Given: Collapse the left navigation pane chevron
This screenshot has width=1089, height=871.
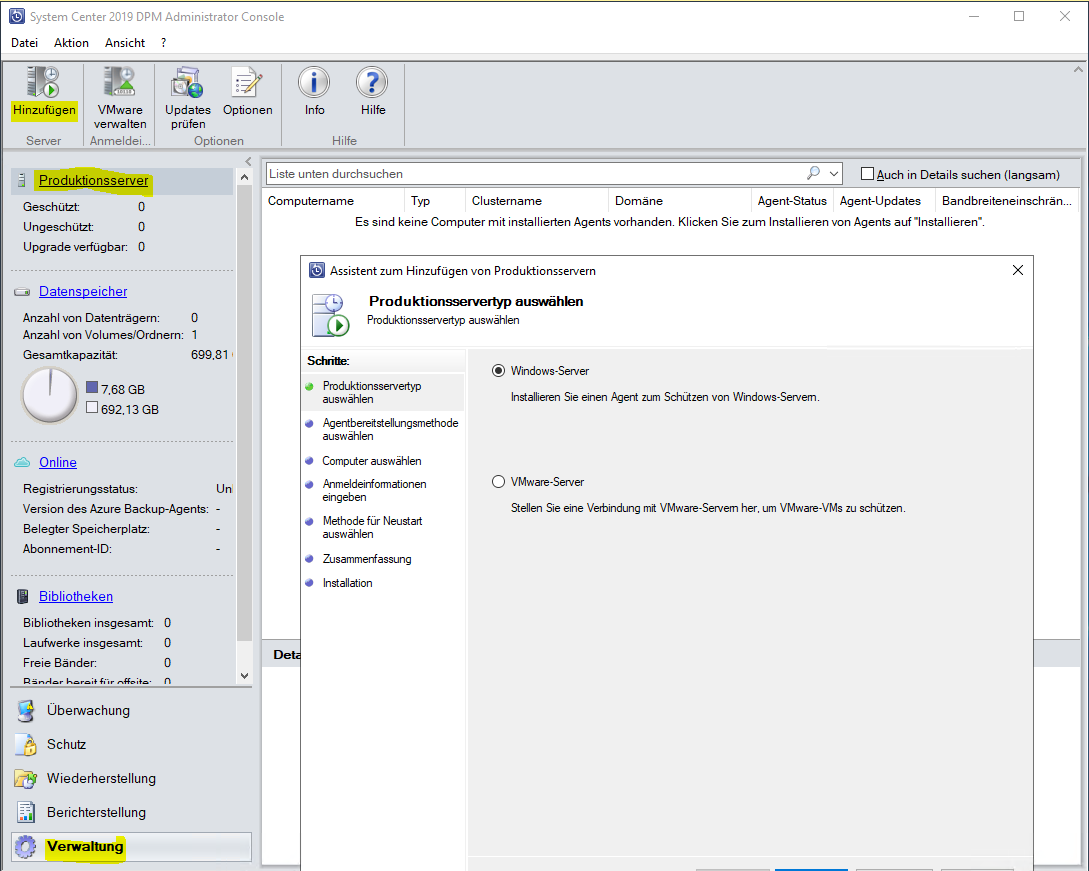Looking at the screenshot, I should click(248, 162).
